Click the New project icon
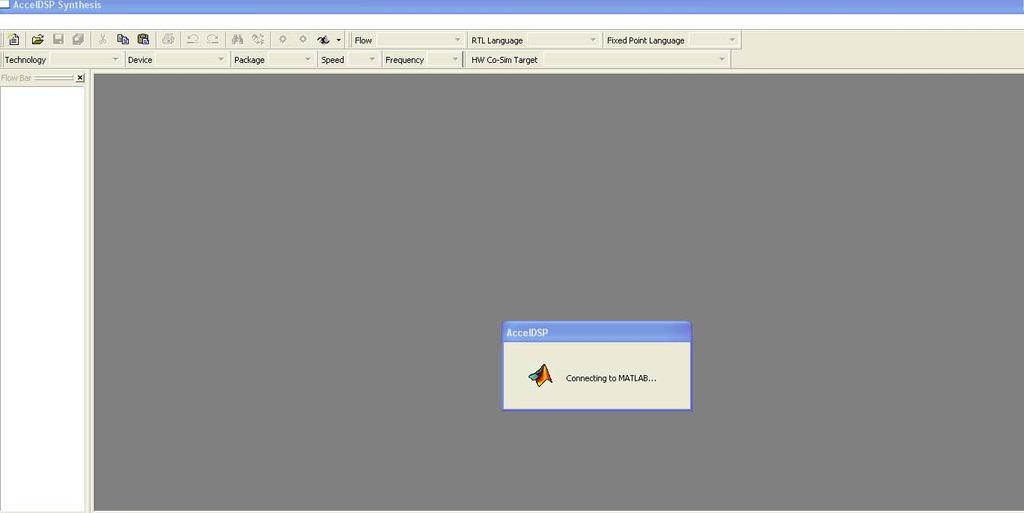The image size is (1024, 513). click(x=14, y=40)
